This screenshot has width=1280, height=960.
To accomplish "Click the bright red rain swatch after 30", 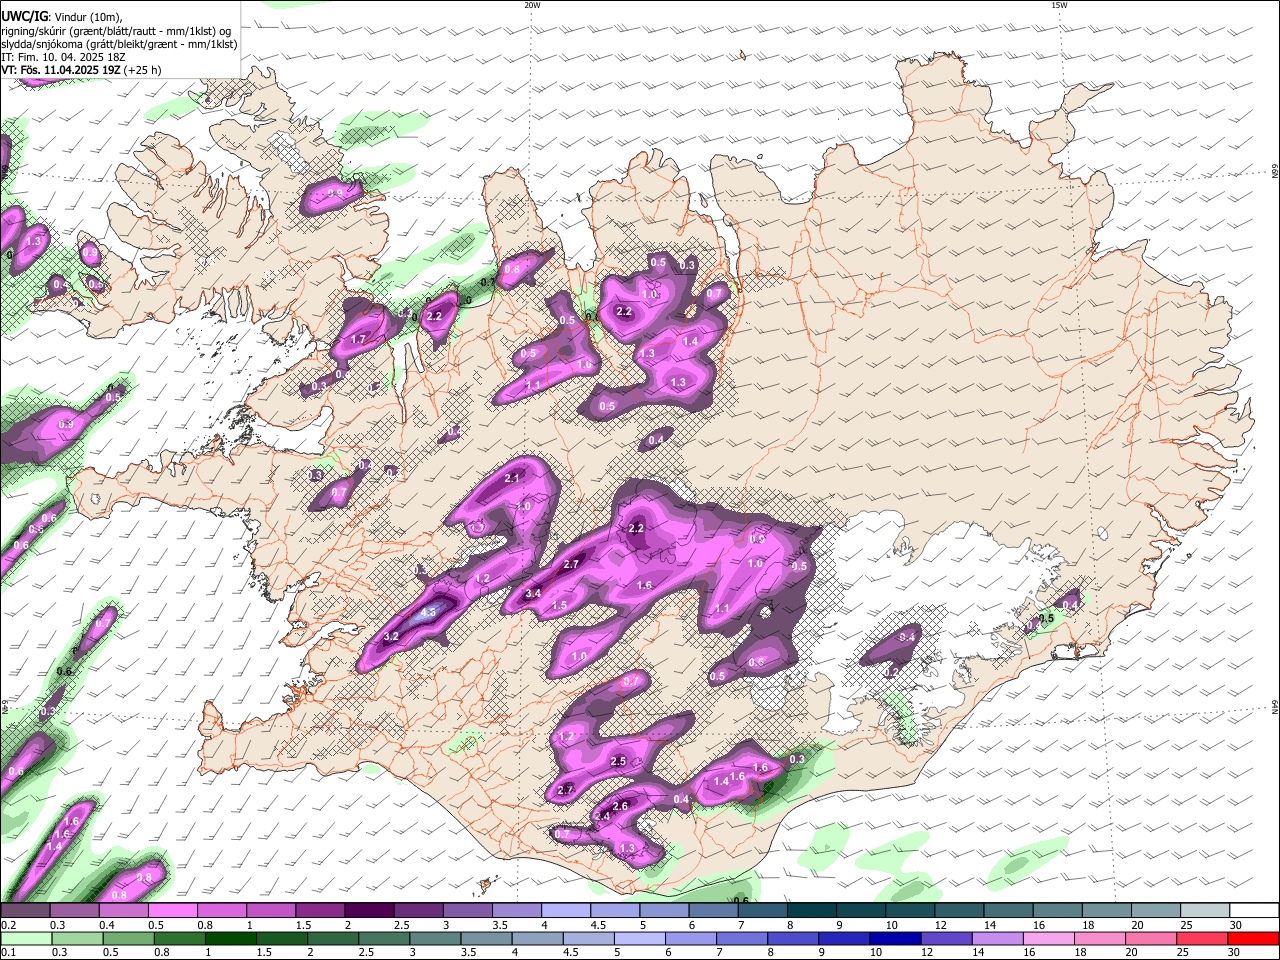I will coord(1253,938).
